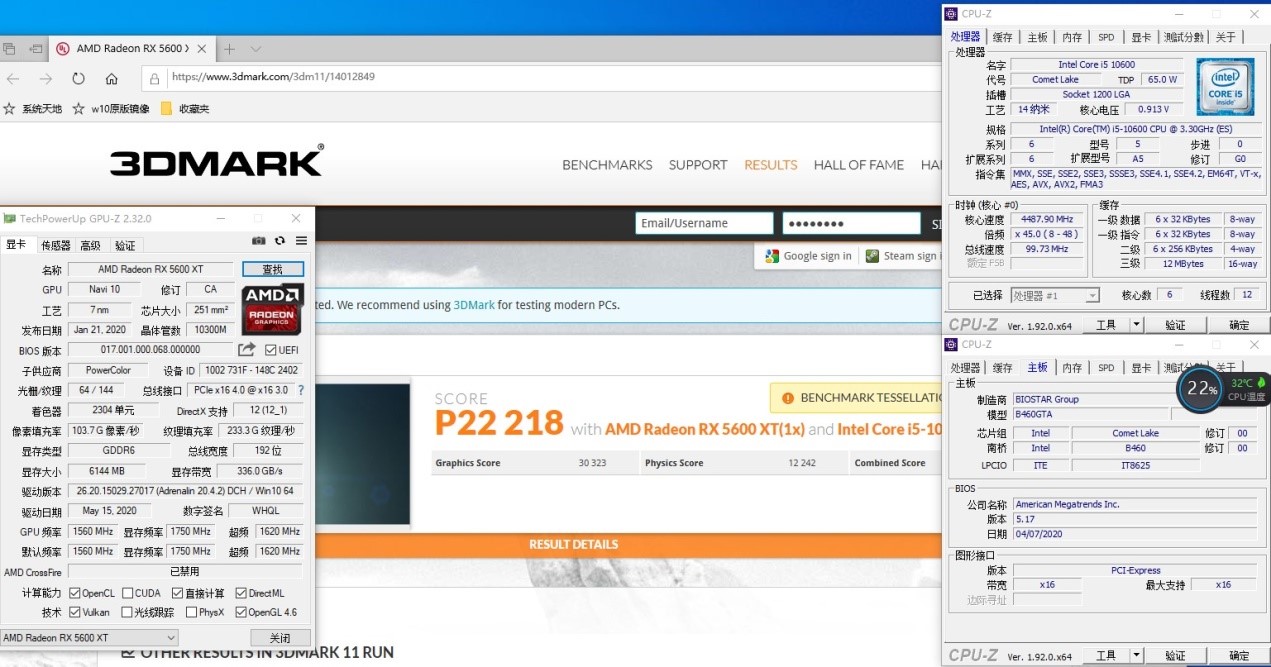Open the browser home page button
1271x667 pixels.
[112, 78]
